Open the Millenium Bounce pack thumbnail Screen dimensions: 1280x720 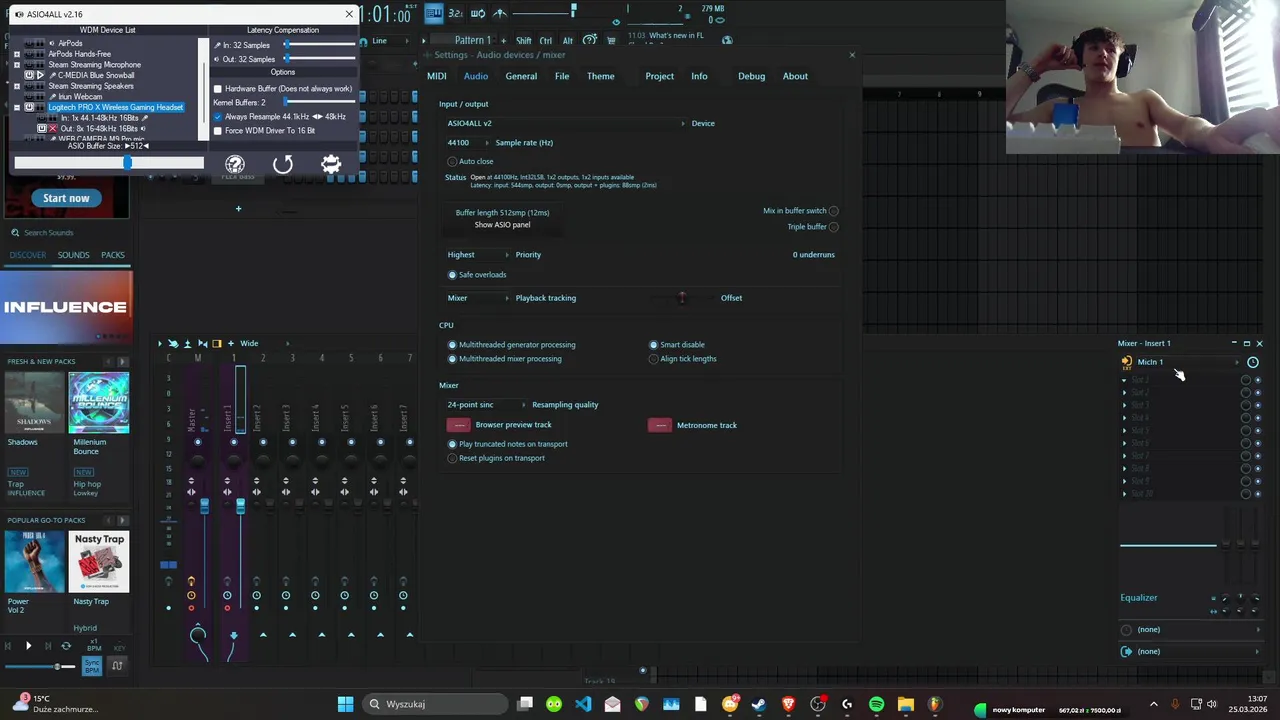click(x=99, y=403)
